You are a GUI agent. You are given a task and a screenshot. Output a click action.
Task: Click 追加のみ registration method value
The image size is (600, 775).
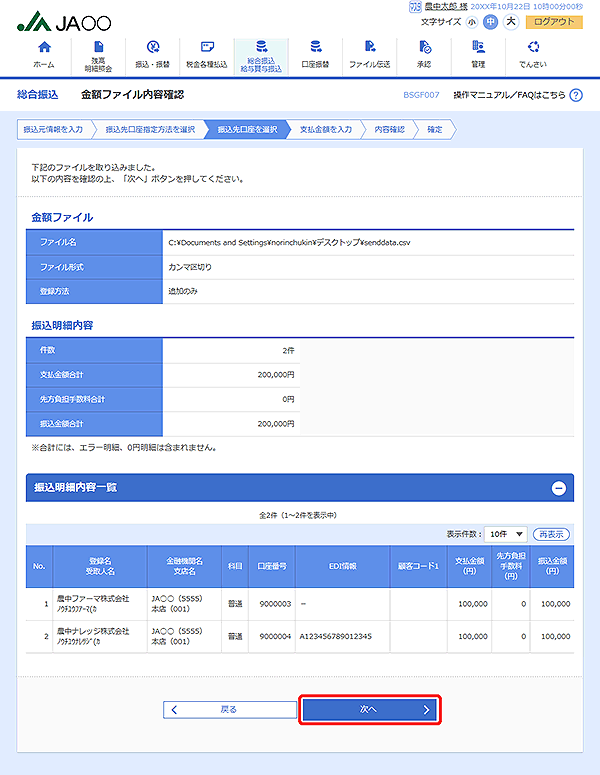[x=183, y=291]
